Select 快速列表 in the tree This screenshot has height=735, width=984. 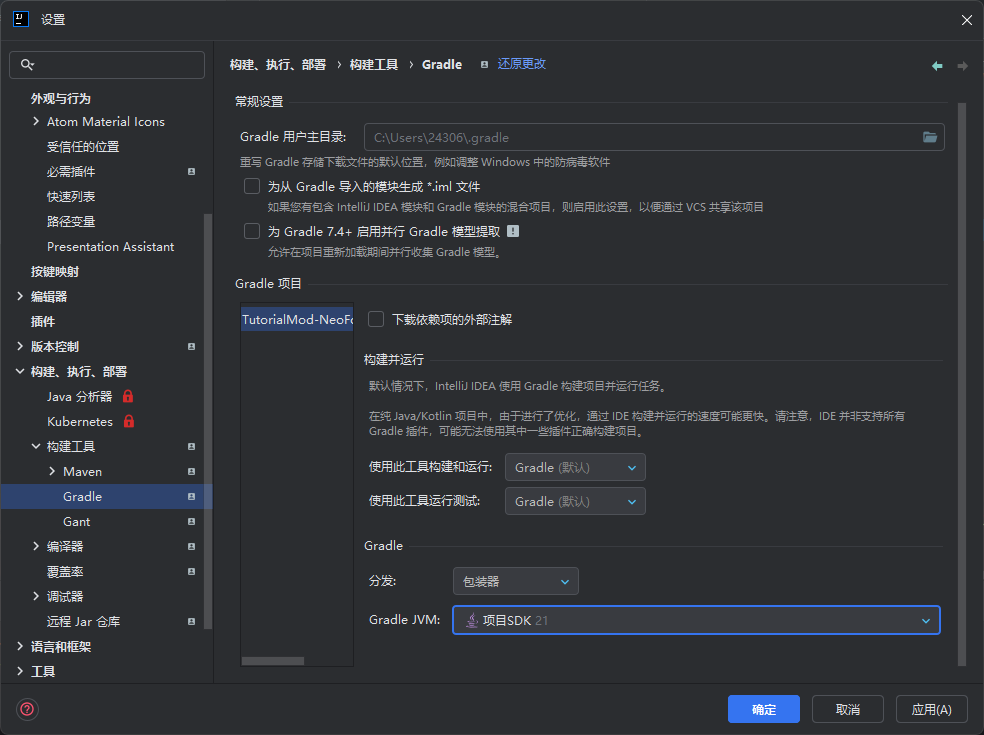point(71,196)
